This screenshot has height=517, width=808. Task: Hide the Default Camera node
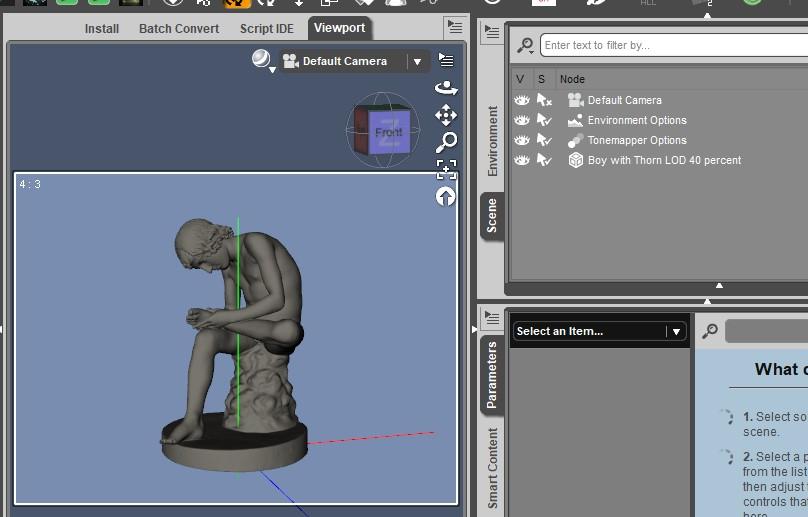point(521,100)
